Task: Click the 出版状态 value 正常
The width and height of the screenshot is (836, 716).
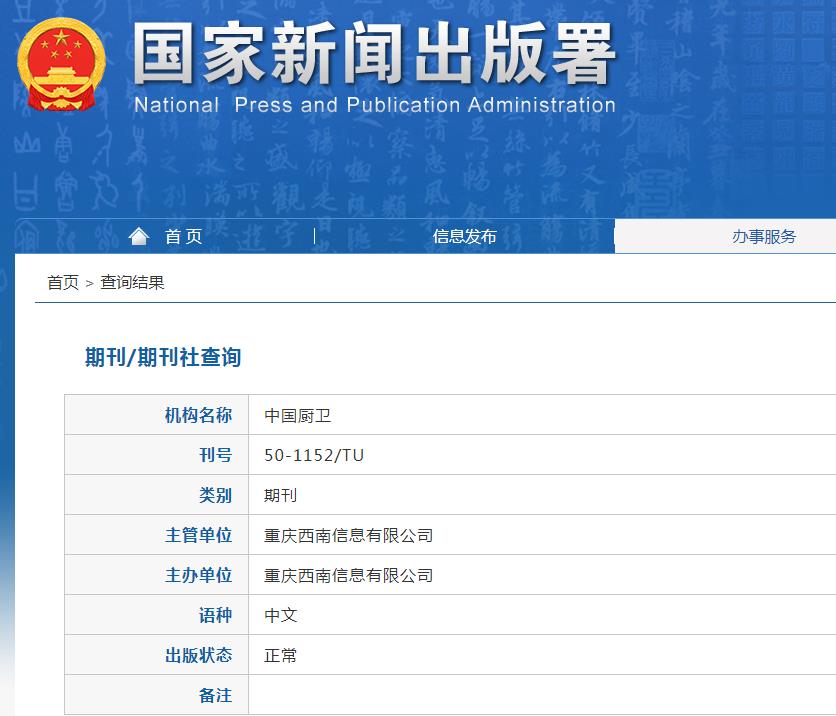Action: 280,654
